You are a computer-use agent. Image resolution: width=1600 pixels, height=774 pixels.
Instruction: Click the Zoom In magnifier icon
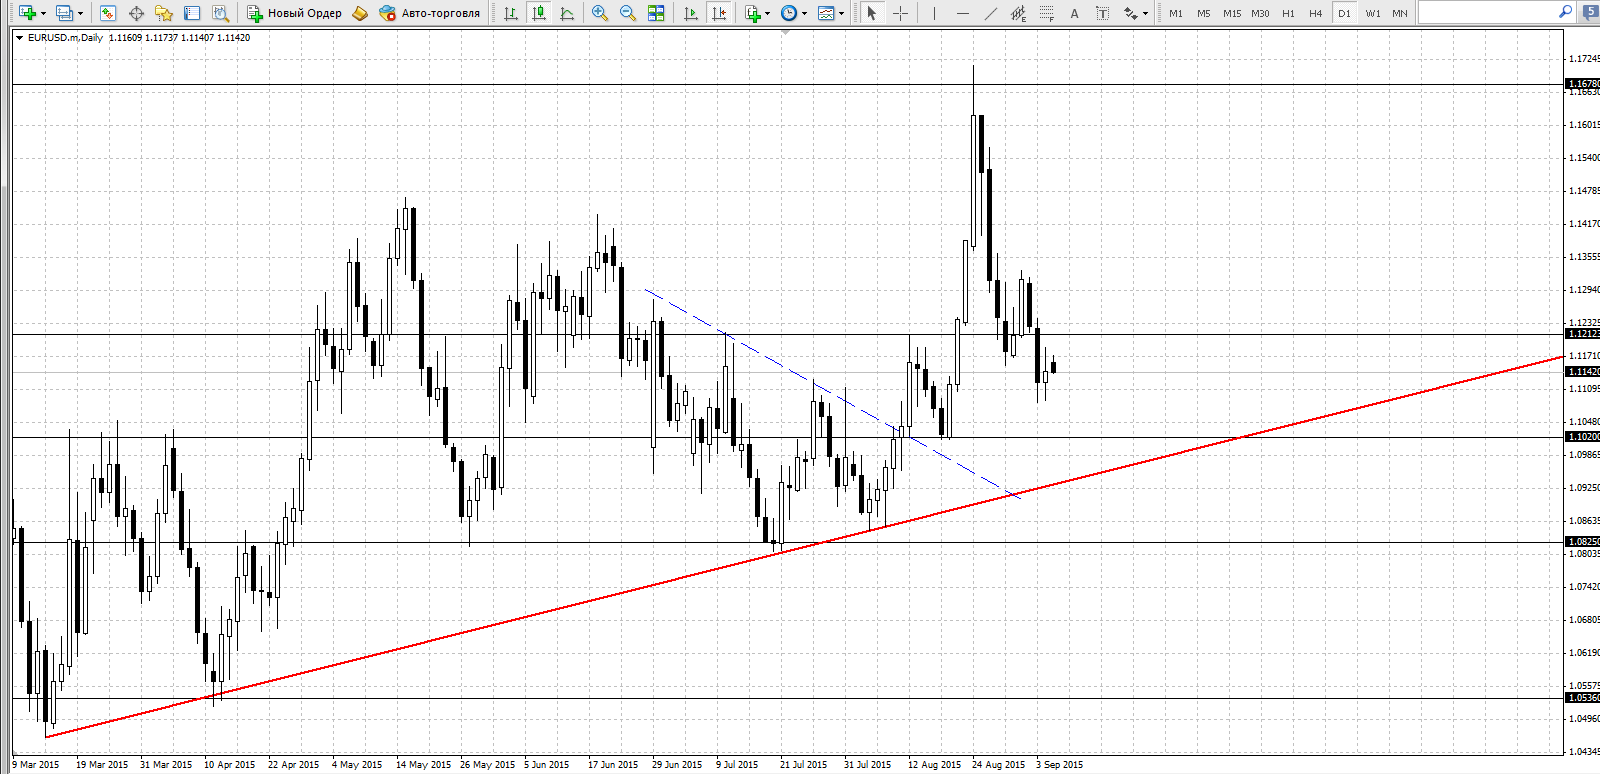[599, 13]
